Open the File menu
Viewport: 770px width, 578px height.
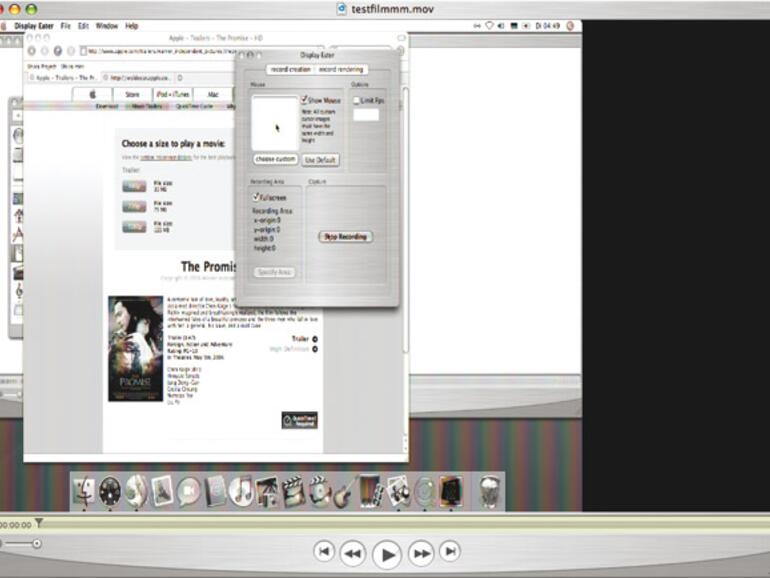coord(65,26)
